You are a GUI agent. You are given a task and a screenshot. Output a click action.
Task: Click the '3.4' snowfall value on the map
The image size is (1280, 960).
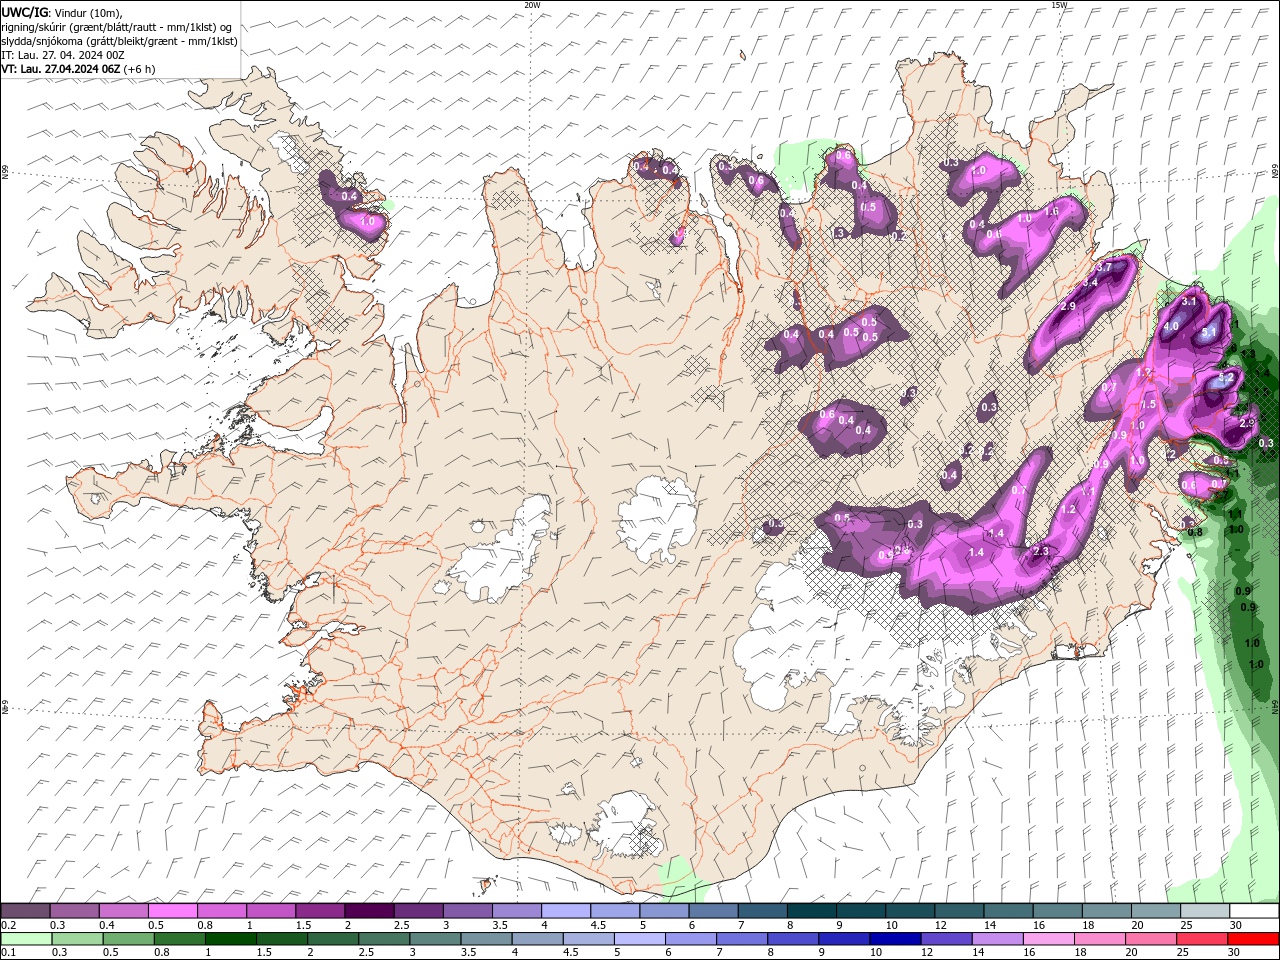[1090, 283]
